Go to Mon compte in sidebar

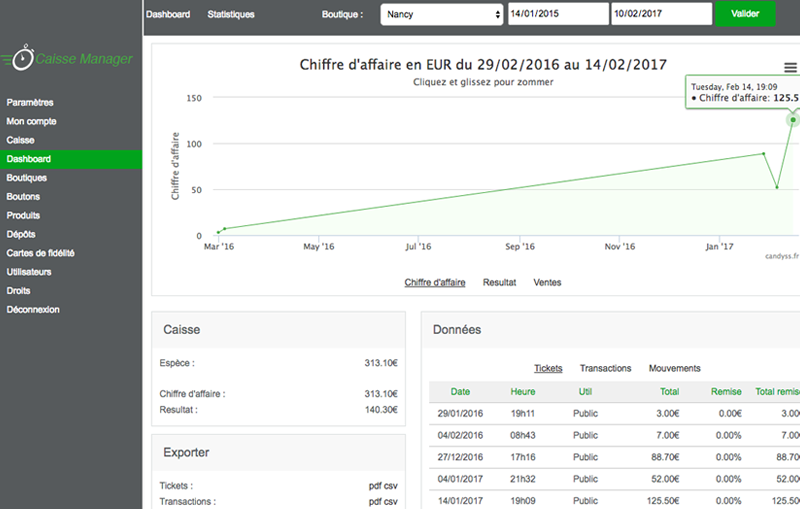tap(31, 121)
